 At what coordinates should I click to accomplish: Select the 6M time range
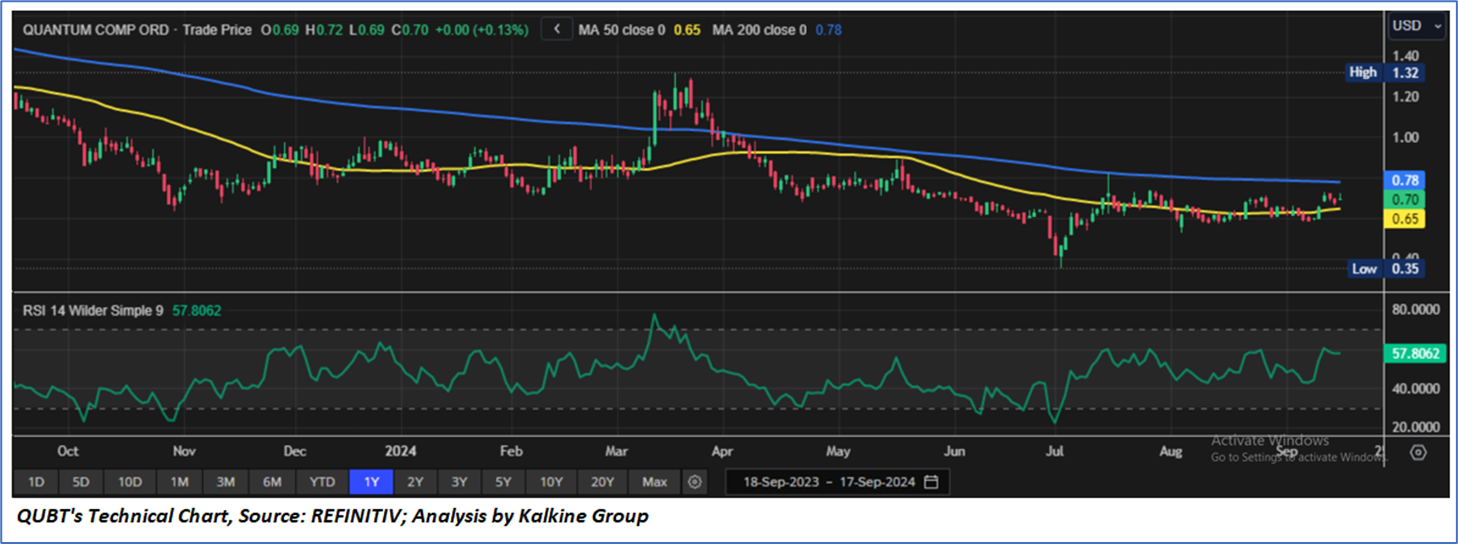click(x=272, y=482)
